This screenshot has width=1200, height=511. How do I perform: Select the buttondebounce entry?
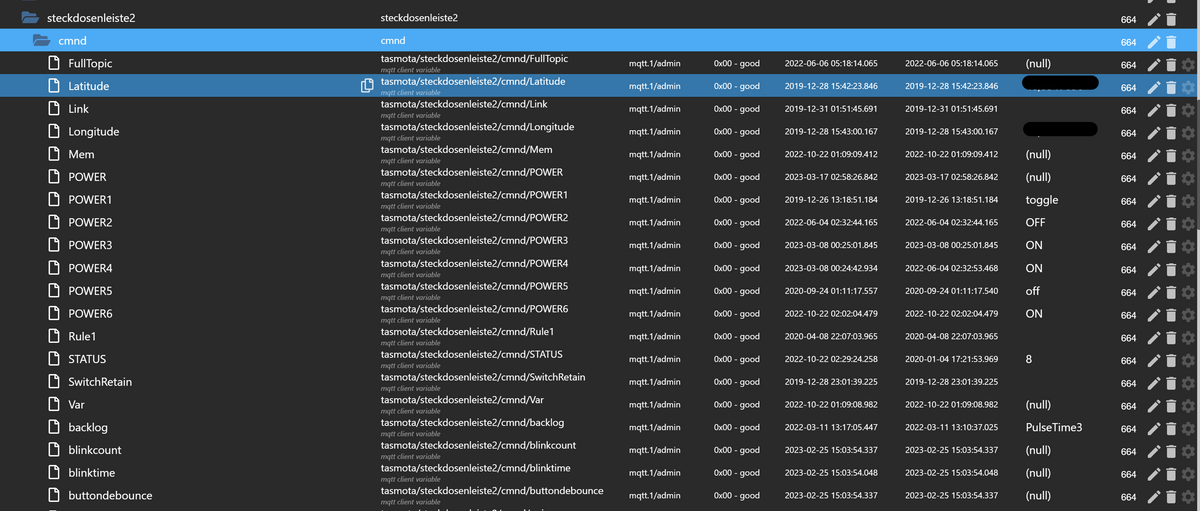109,495
